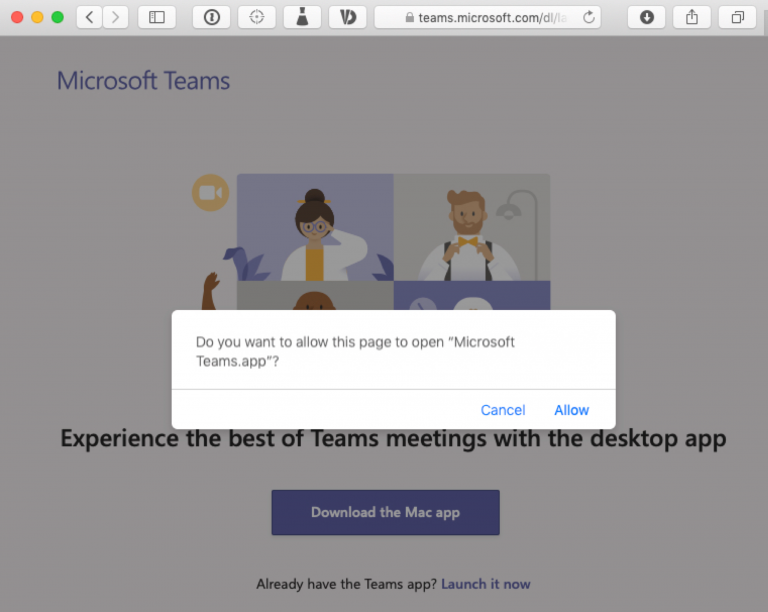Show the tab overview

click(x=737, y=18)
